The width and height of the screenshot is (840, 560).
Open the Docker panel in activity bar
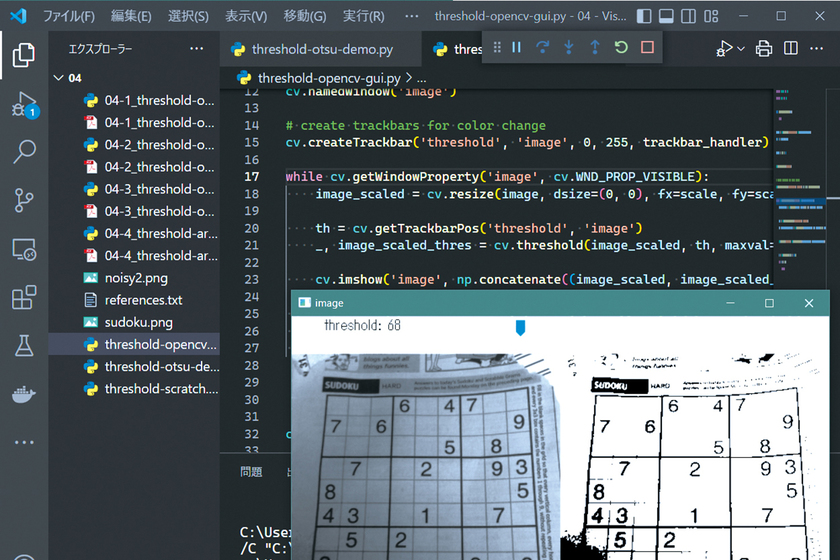(x=24, y=394)
